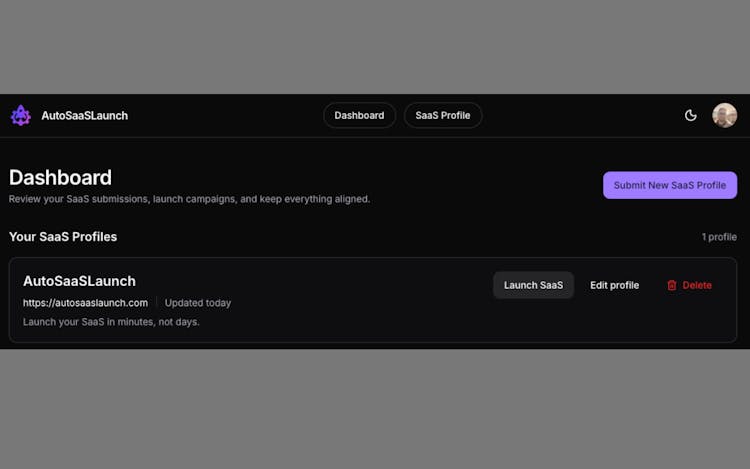Viewport: 750px width, 469px height.
Task: Click the Launch SaaS button
Action: point(533,285)
